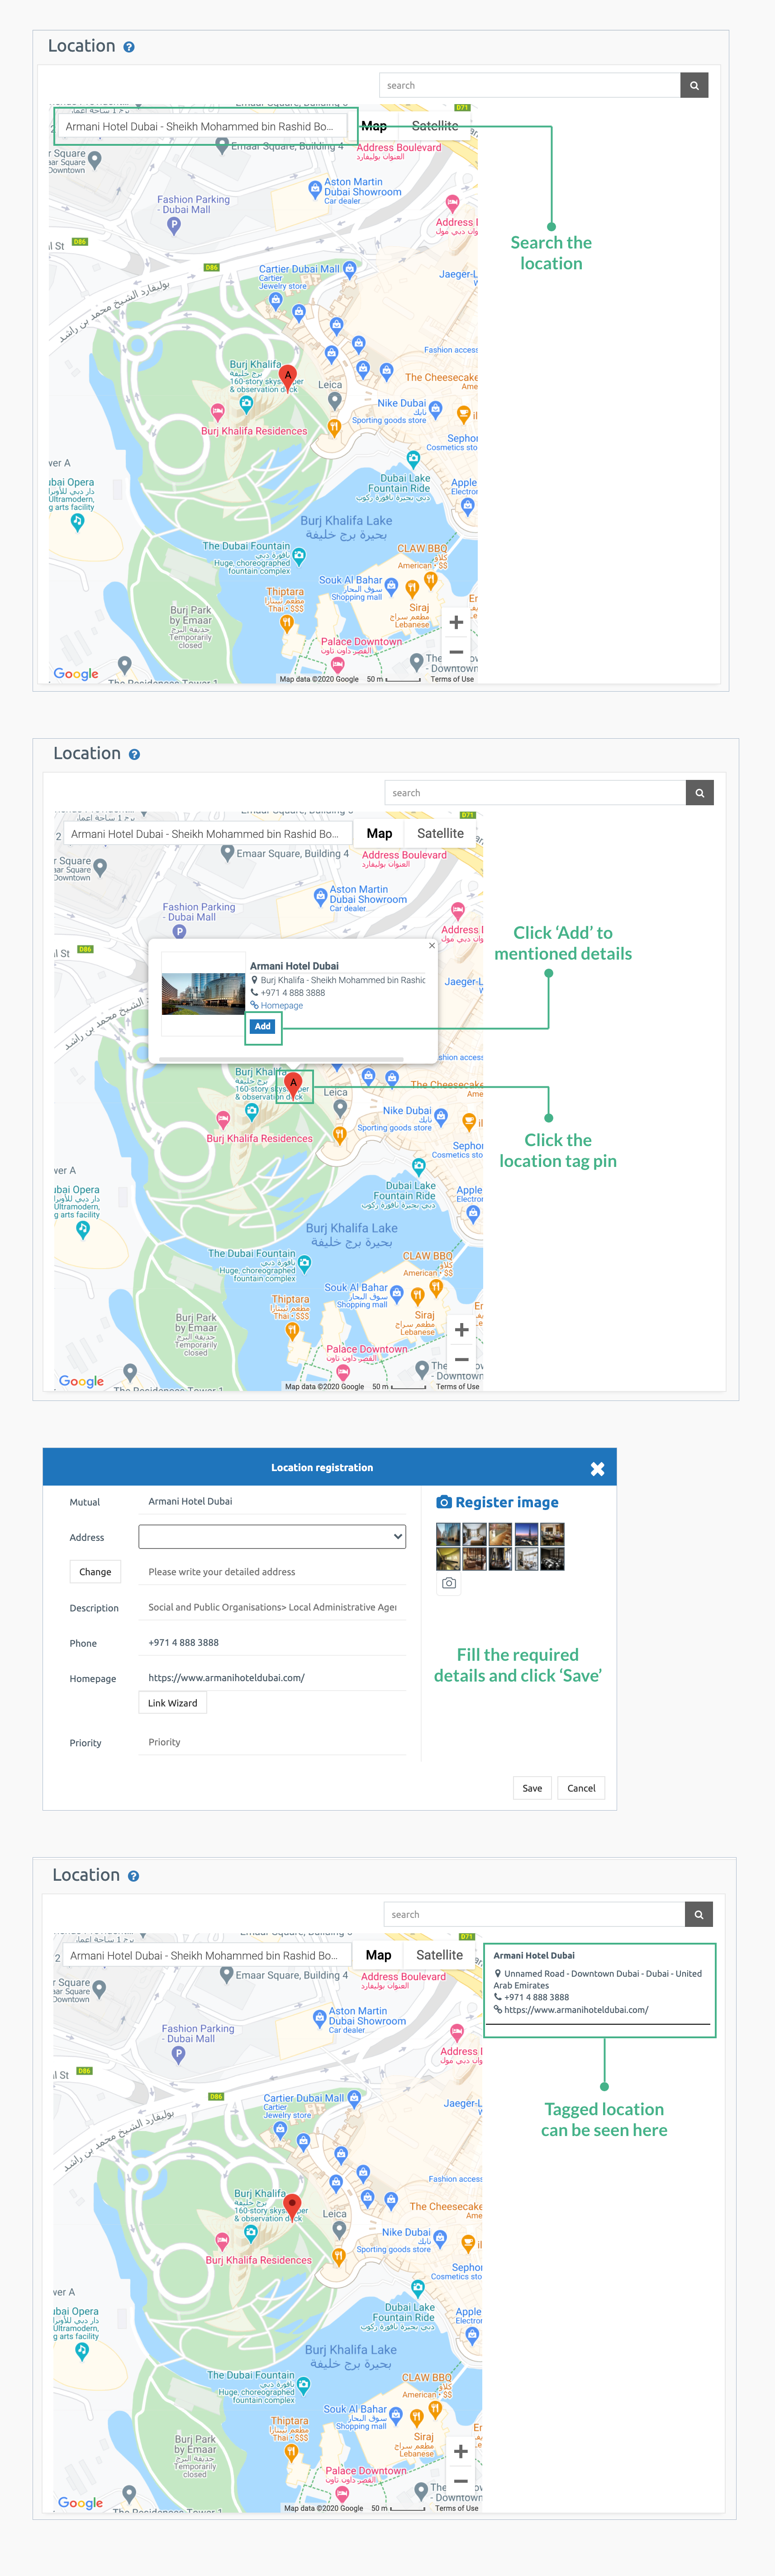Zoom in on the bottom map
The width and height of the screenshot is (775, 2576).
tap(460, 2451)
